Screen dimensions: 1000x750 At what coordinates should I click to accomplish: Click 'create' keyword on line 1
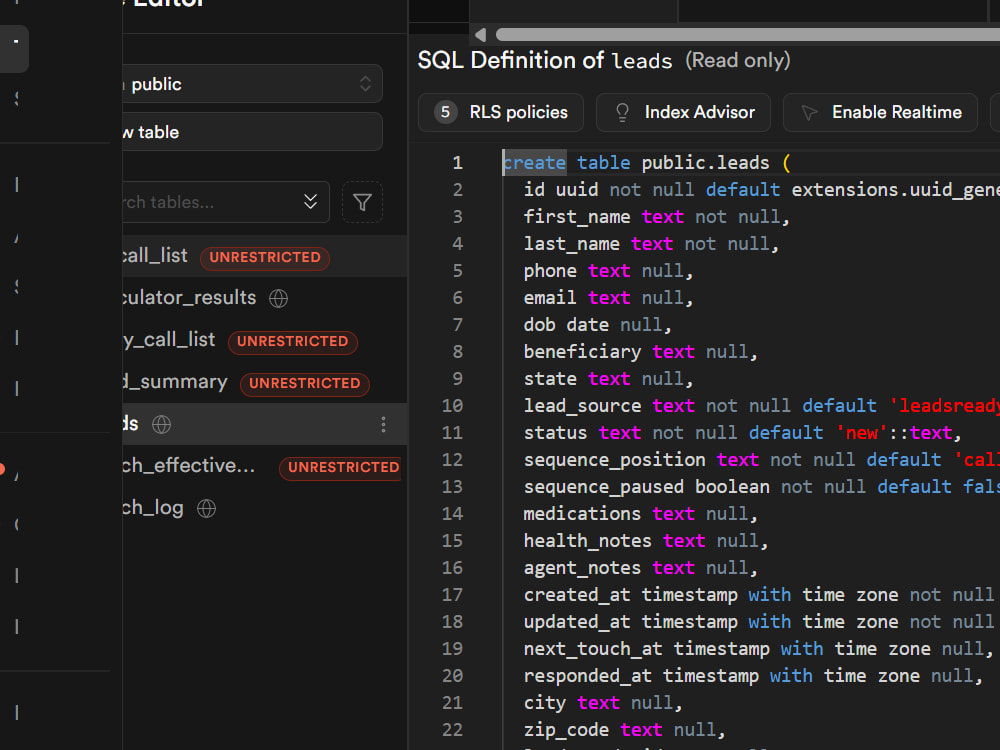pos(534,163)
